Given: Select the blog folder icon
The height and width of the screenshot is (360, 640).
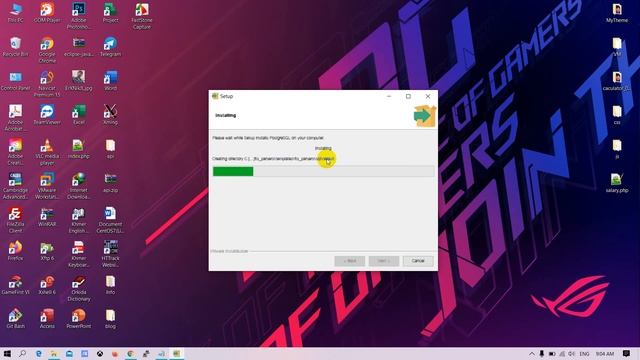Looking at the screenshot, I should [110, 319].
